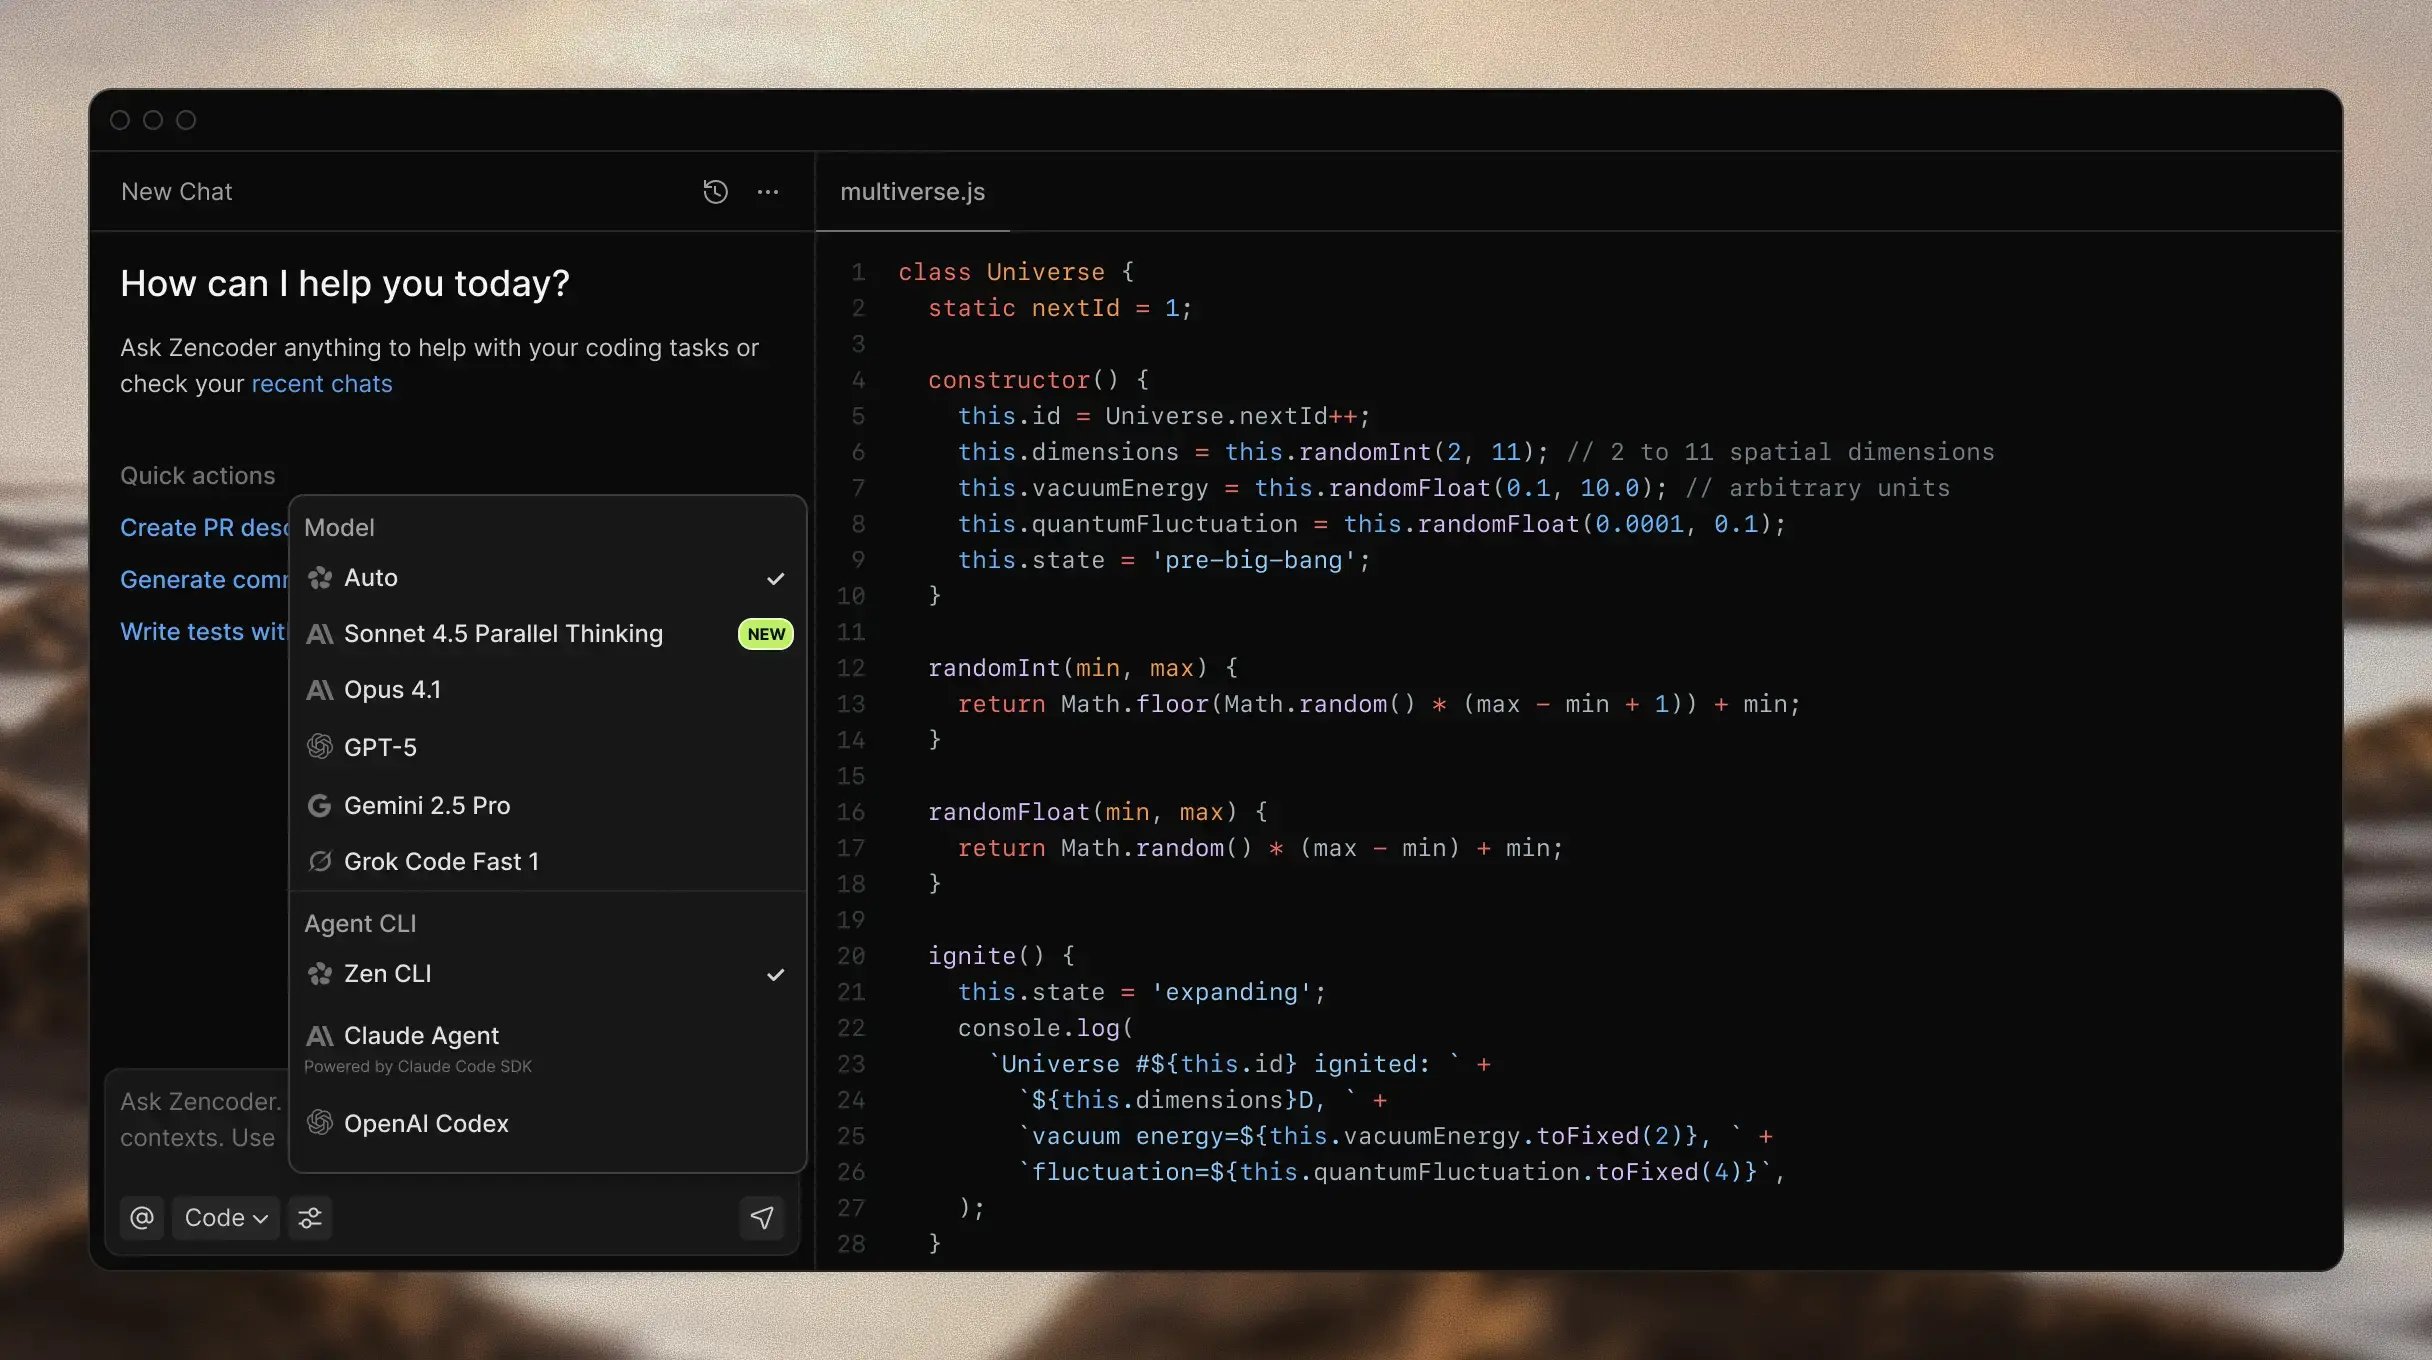Switch to the multiverse.js tab
The image size is (2432, 1360).
click(x=911, y=191)
